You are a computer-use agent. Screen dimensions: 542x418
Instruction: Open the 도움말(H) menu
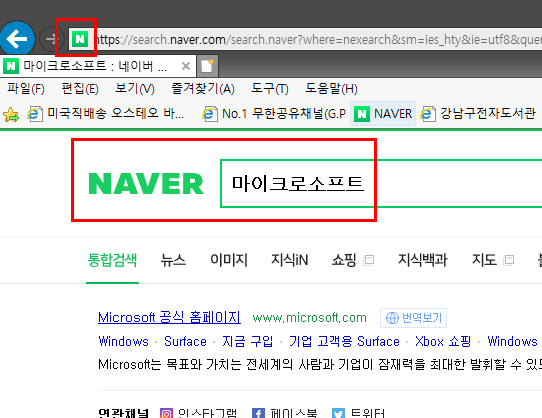[331, 89]
